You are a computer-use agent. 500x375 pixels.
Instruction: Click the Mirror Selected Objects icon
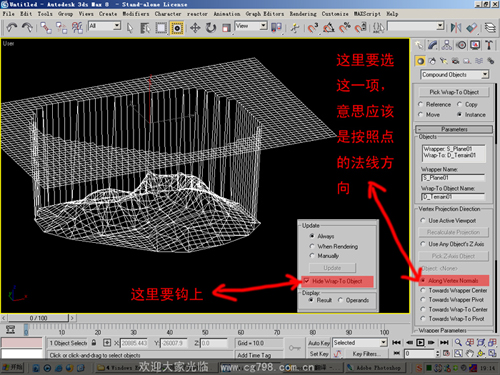456,28
